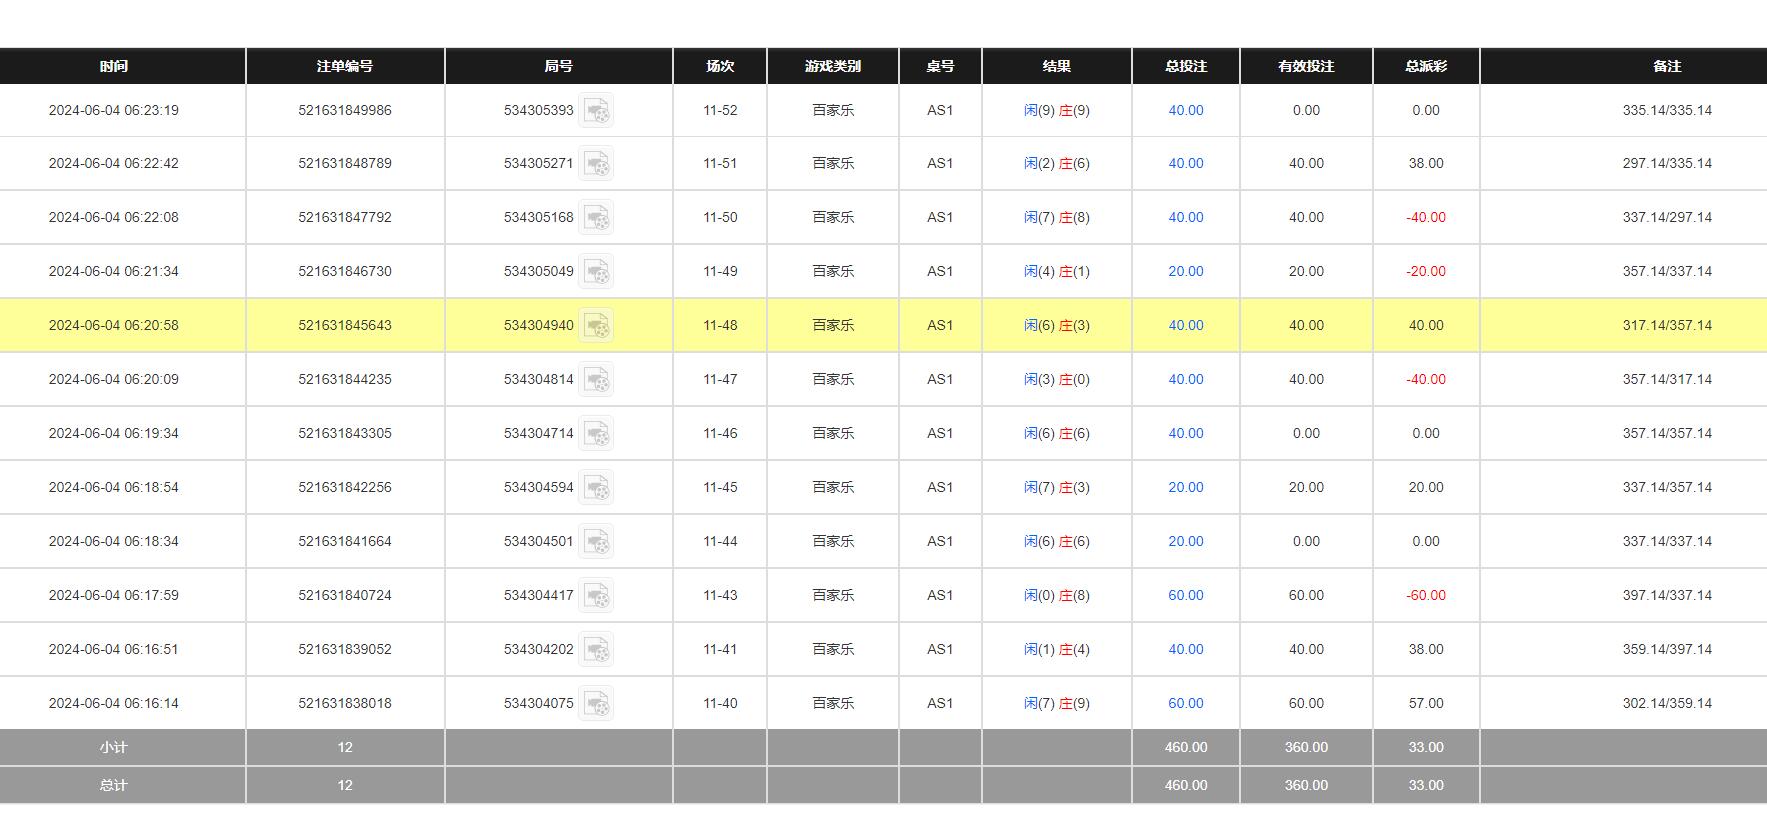Click the video icon next to 534305049
The image size is (1767, 825).
pyautogui.click(x=596, y=272)
